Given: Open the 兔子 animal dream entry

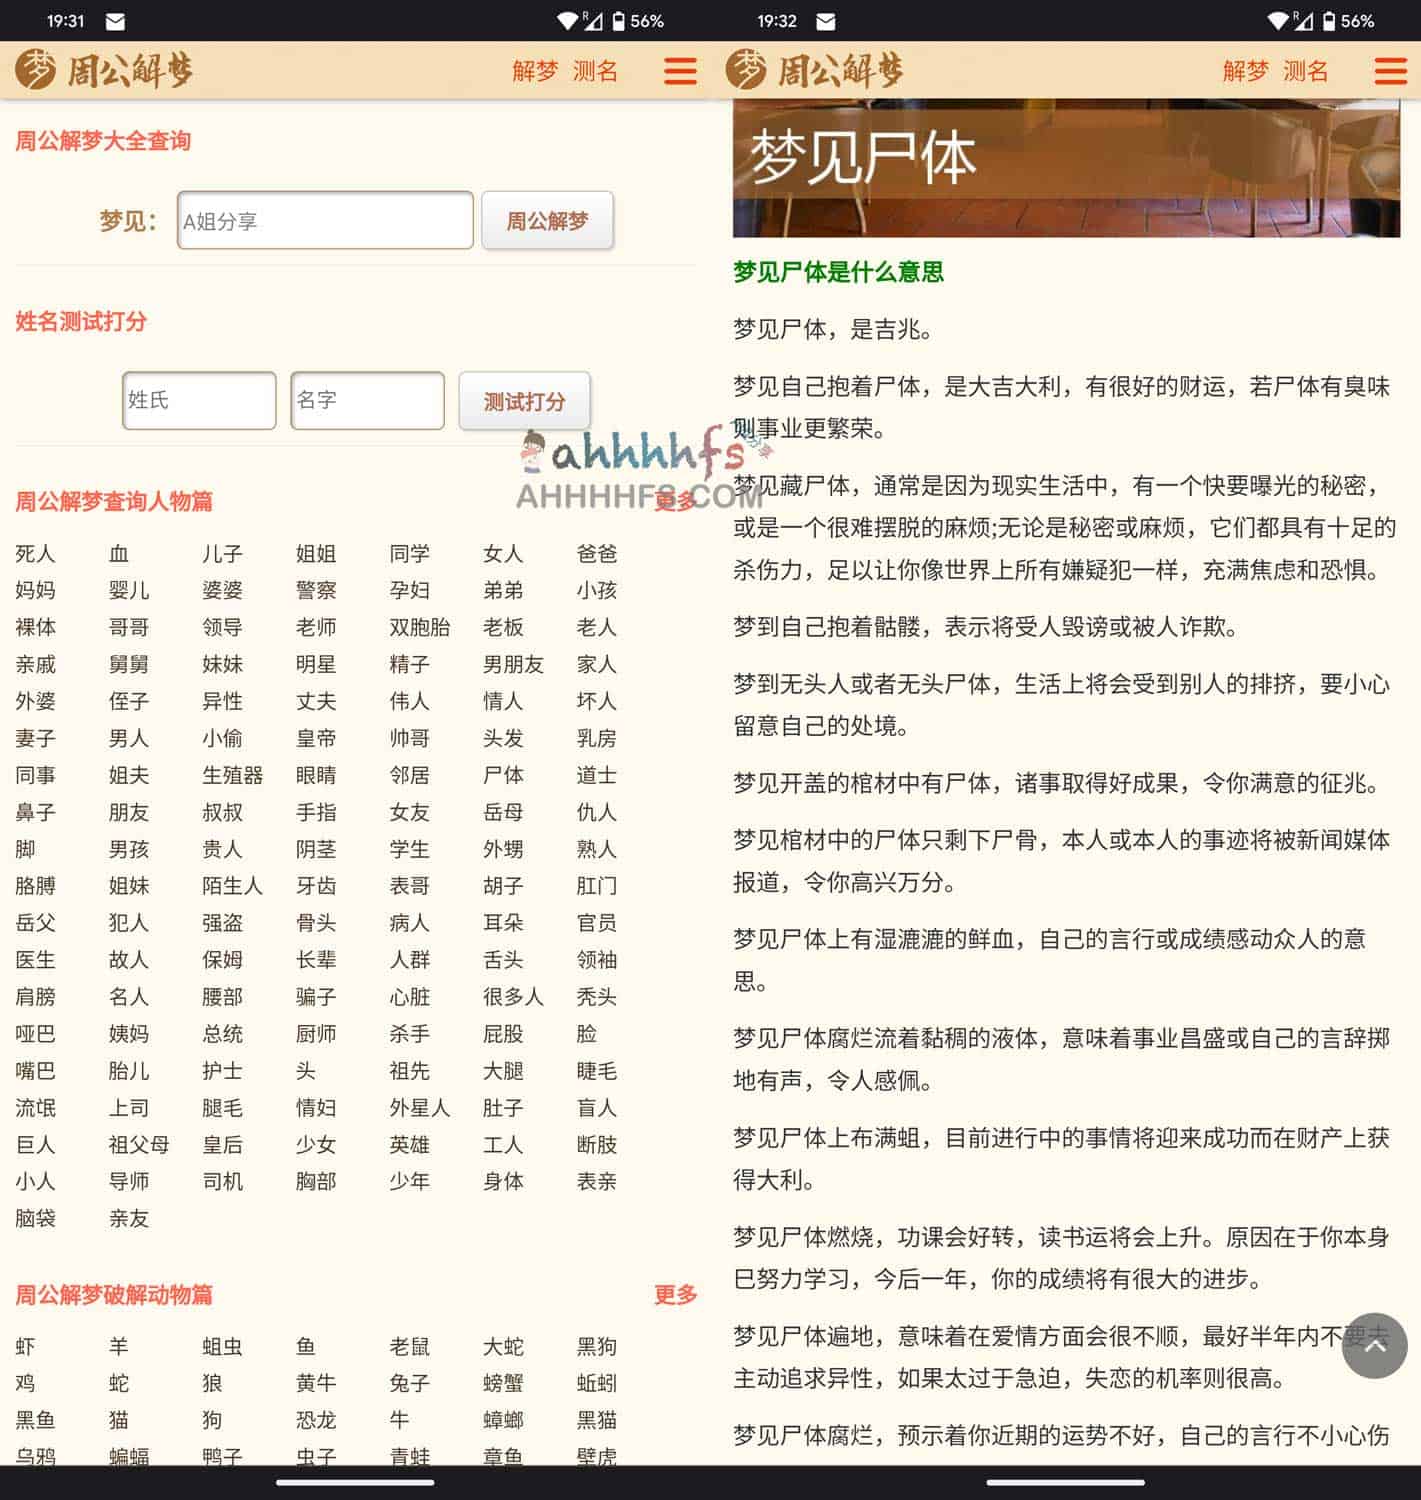Looking at the screenshot, I should point(409,1385).
